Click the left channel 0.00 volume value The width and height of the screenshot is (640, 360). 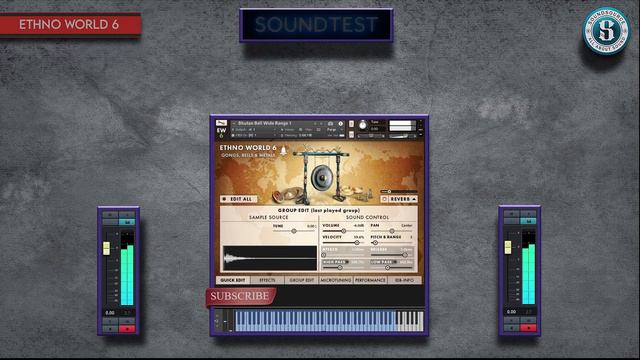click(110, 313)
